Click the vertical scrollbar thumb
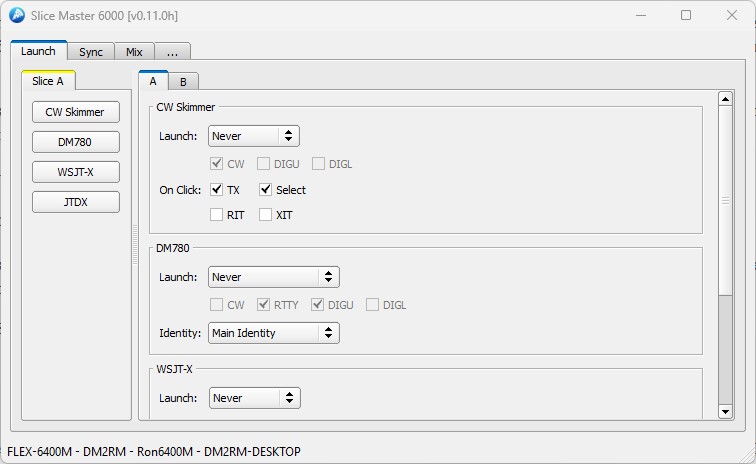This screenshot has height=464, width=756. tap(725, 201)
